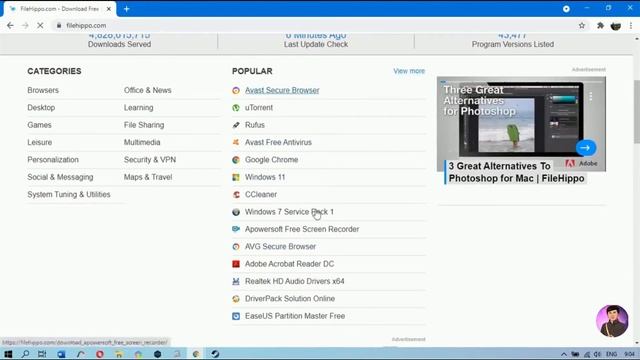Click the Avast Free Antivirus icon
The image size is (640, 360).
click(236, 142)
